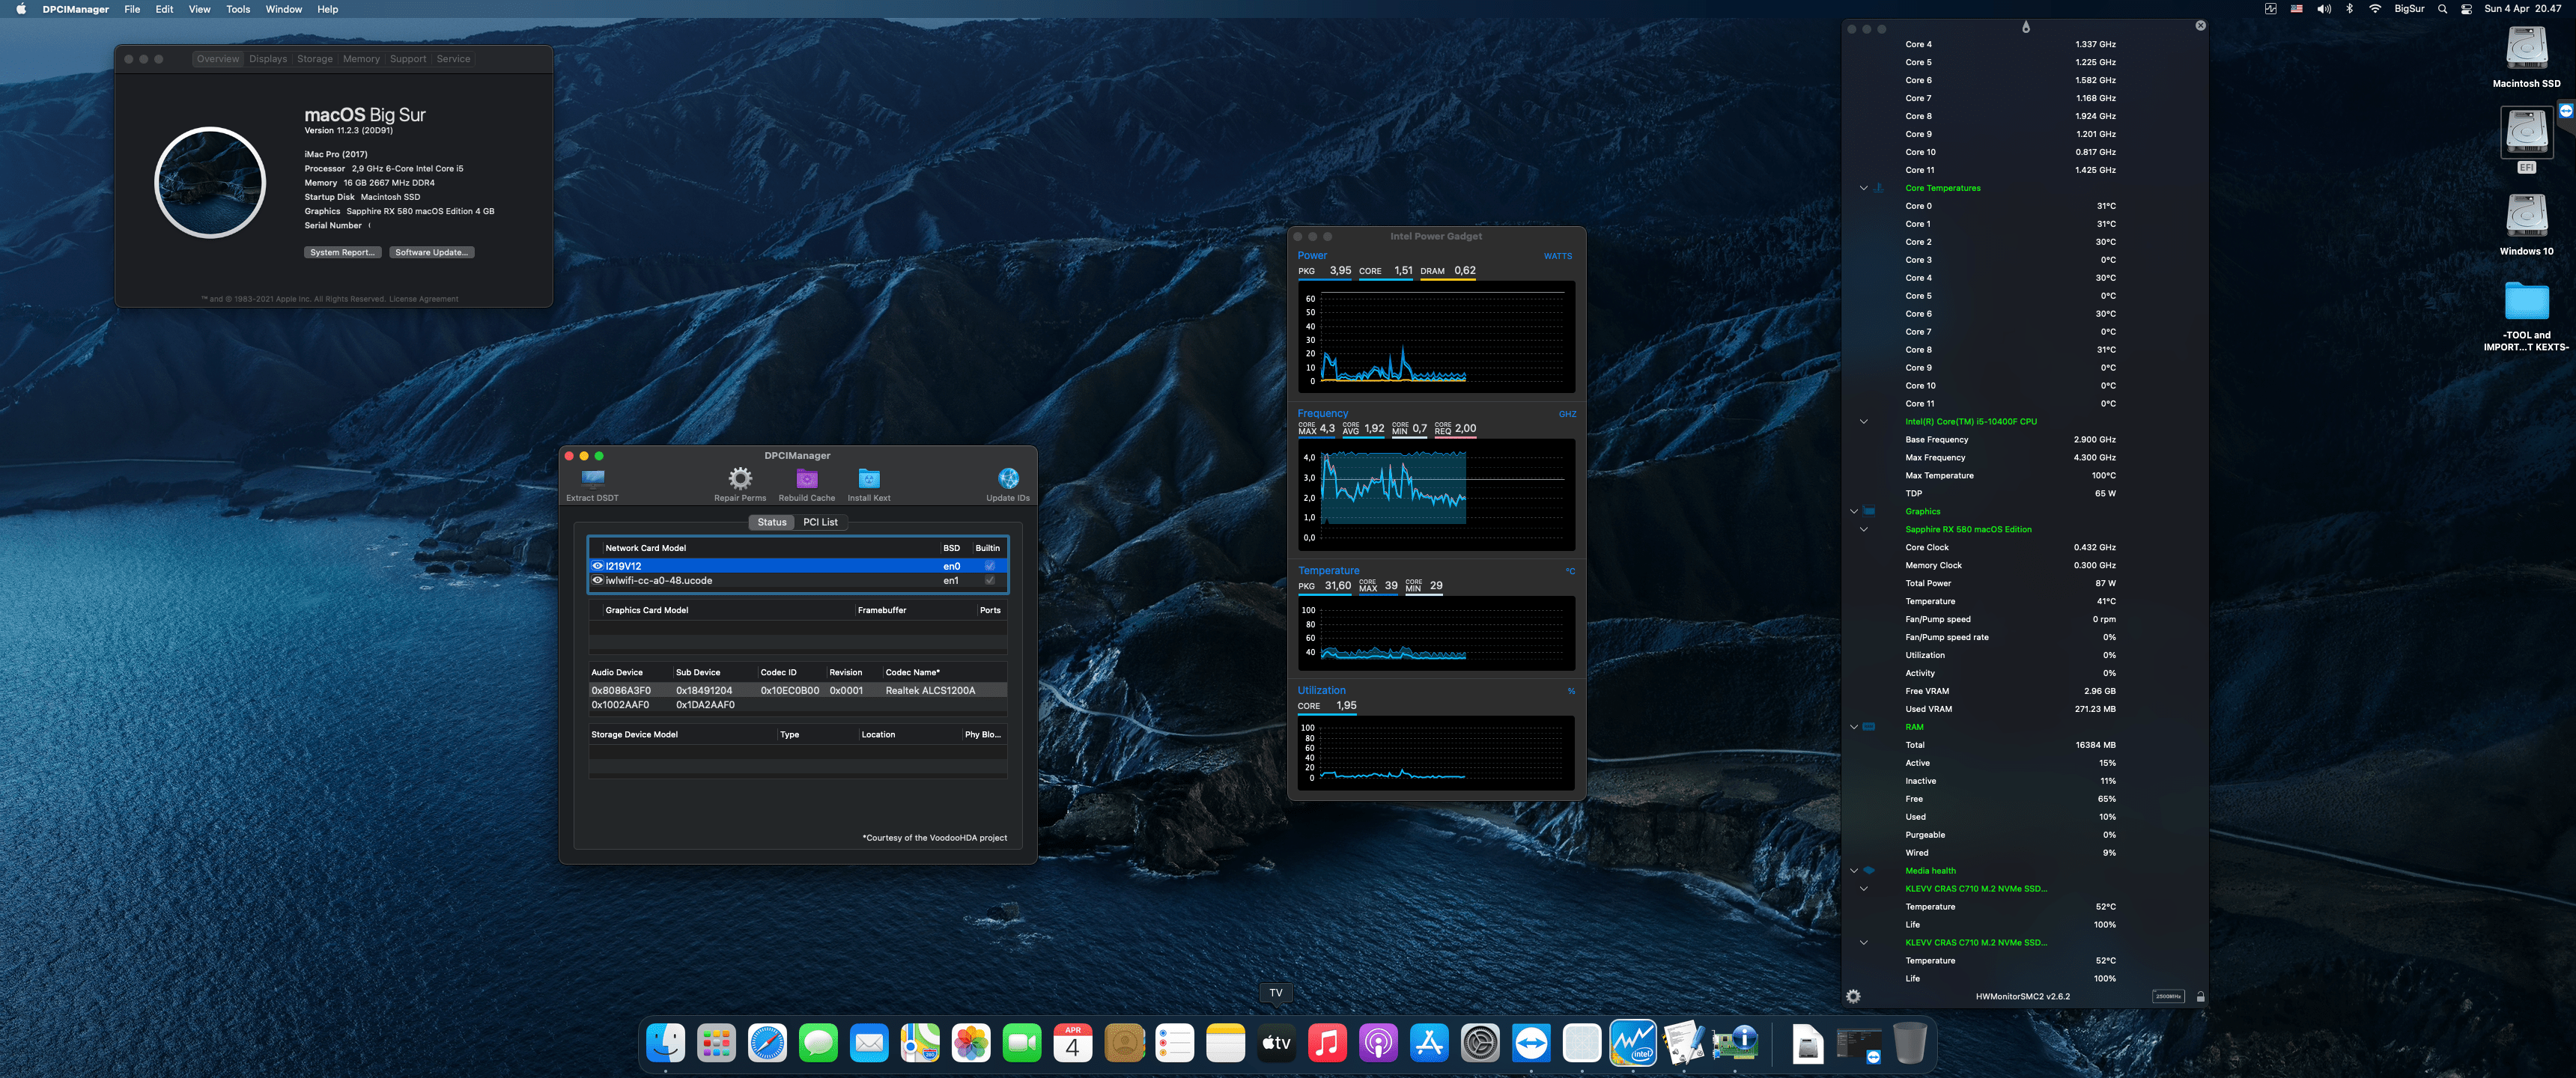Select the Macintosh SSD desktop drive
The height and width of the screenshot is (1078, 2576).
pyautogui.click(x=2526, y=48)
